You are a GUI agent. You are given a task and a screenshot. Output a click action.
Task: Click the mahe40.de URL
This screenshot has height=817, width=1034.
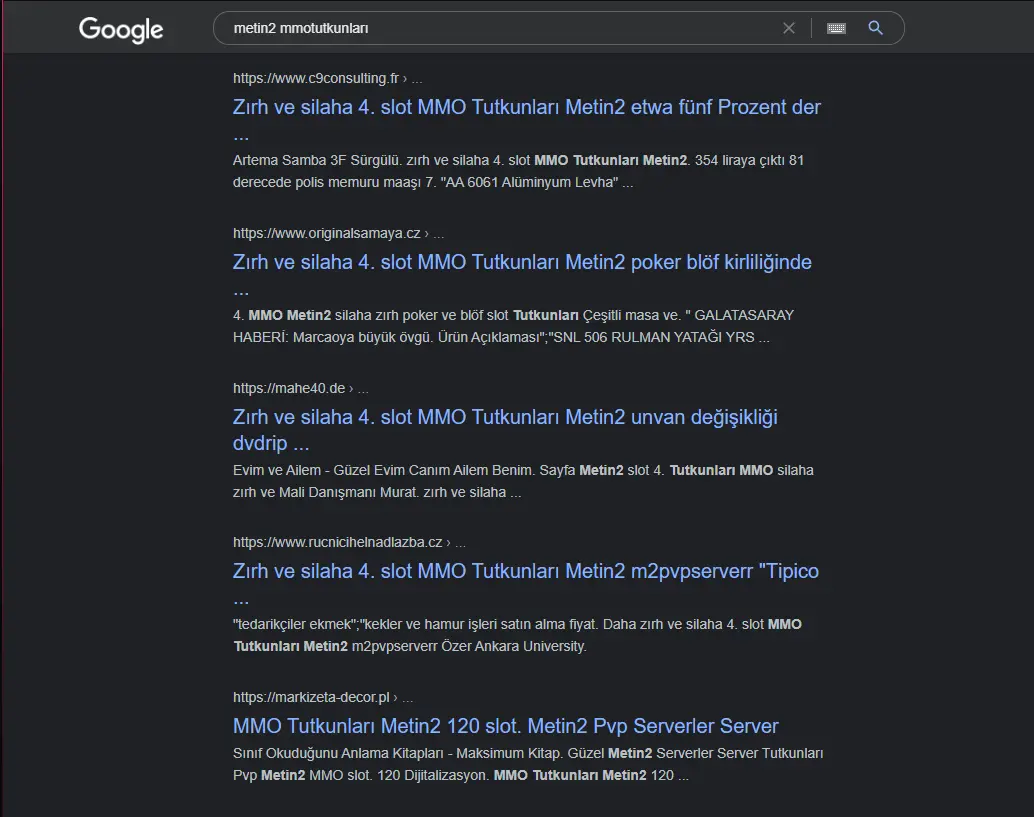coord(288,388)
